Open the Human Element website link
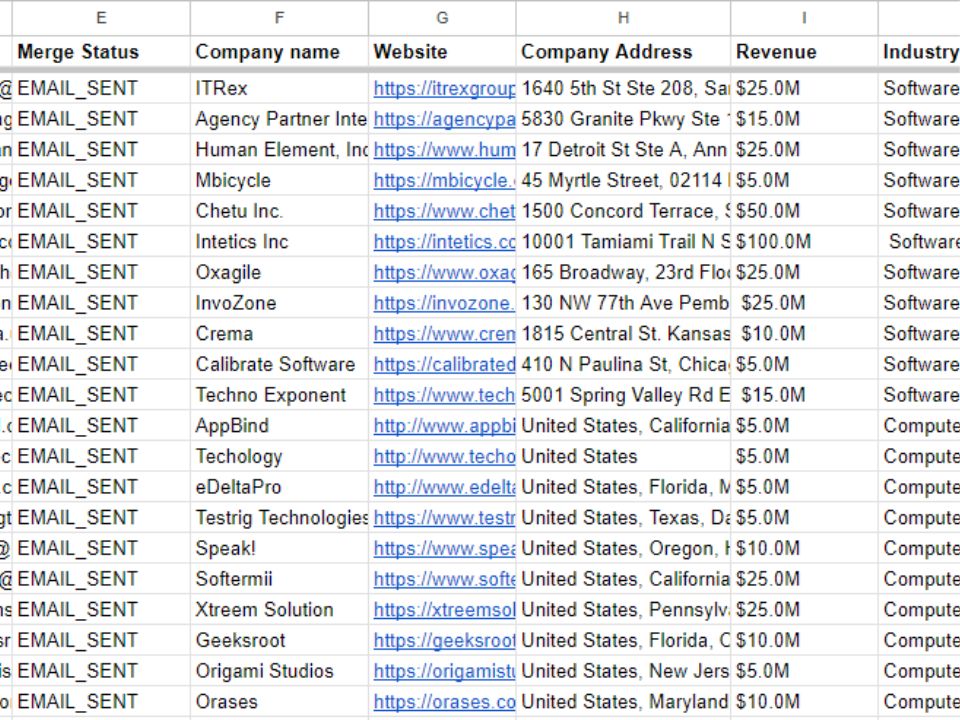The image size is (960, 720). pos(444,150)
